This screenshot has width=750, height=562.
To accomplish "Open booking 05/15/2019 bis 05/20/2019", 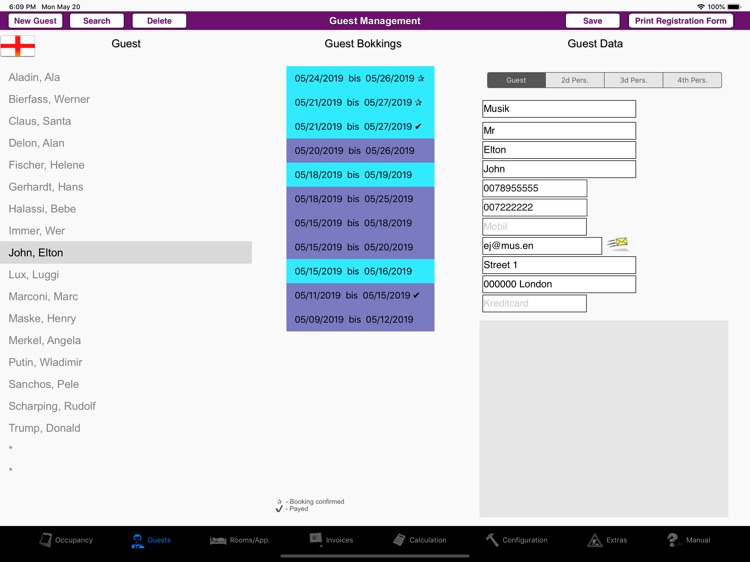I will click(x=360, y=247).
